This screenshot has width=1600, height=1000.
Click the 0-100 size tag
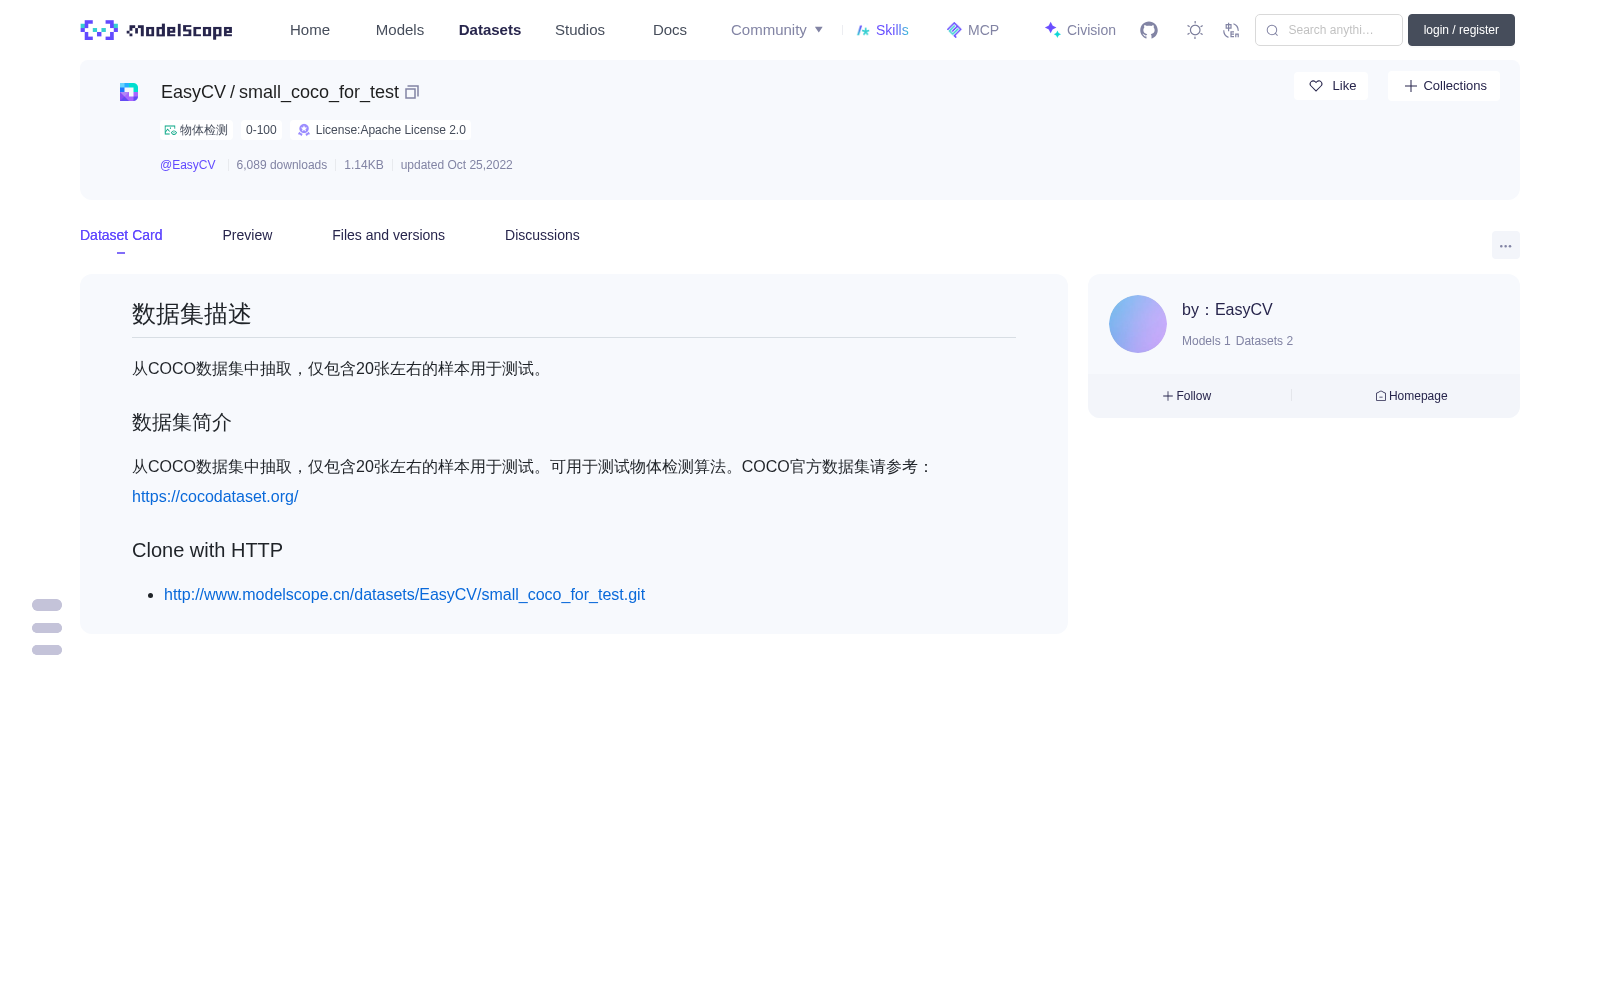point(261,130)
